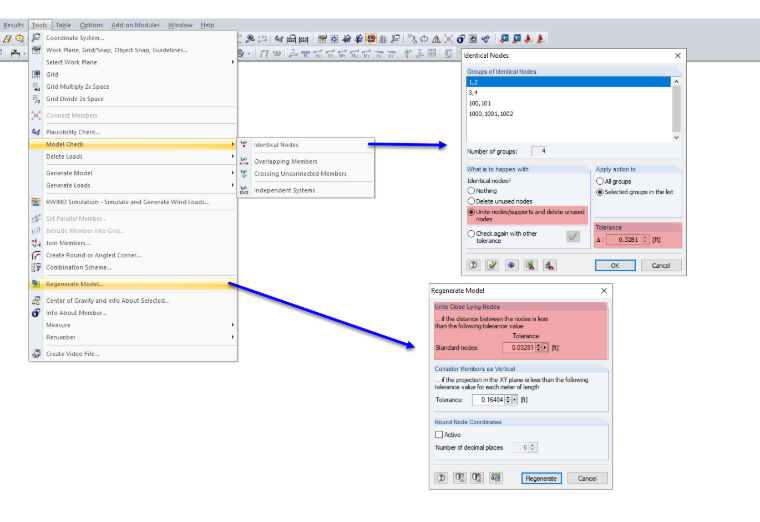The image size is (760, 522).
Task: Select group 3,4 in identical nodes list
Action: [x=568, y=93]
